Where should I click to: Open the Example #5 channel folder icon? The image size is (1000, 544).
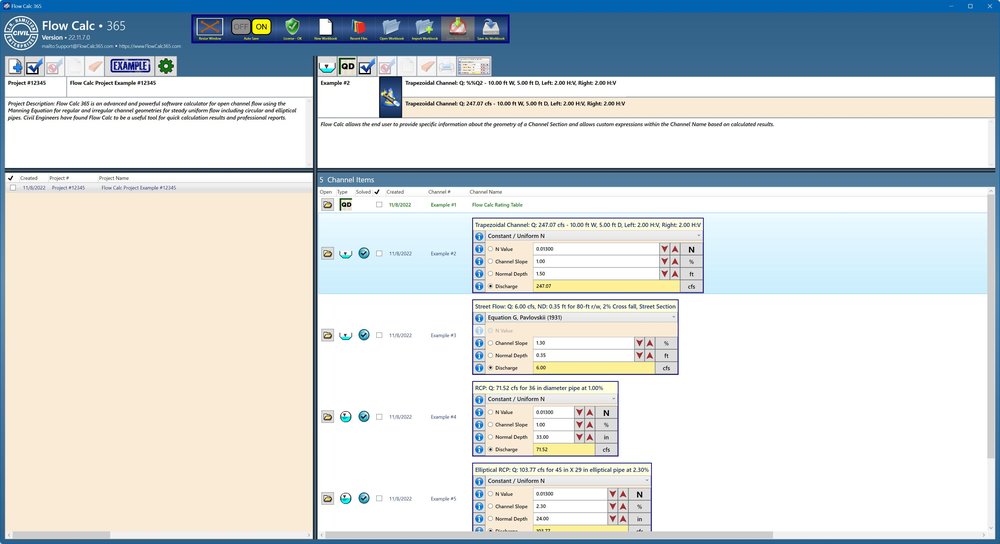coord(327,498)
